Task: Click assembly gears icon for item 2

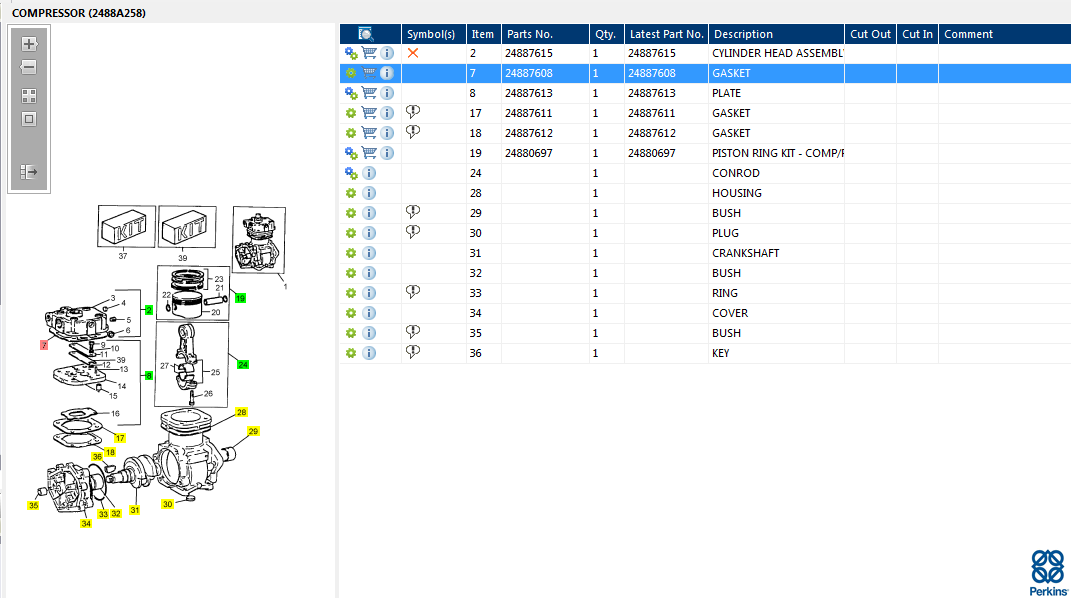Action: pyautogui.click(x=351, y=53)
